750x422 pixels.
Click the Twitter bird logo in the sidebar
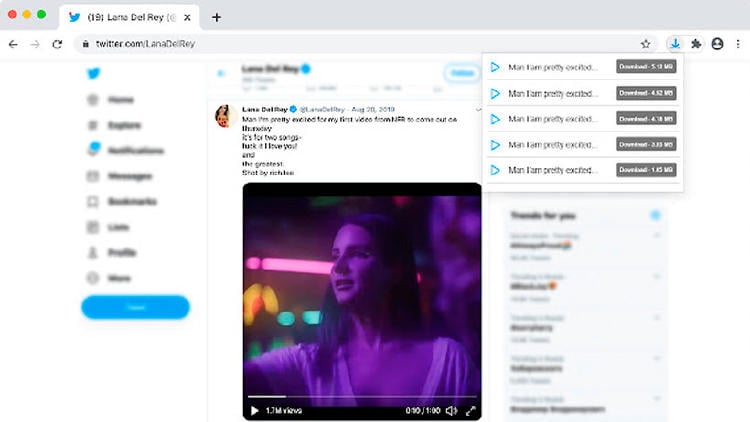pyautogui.click(x=95, y=71)
